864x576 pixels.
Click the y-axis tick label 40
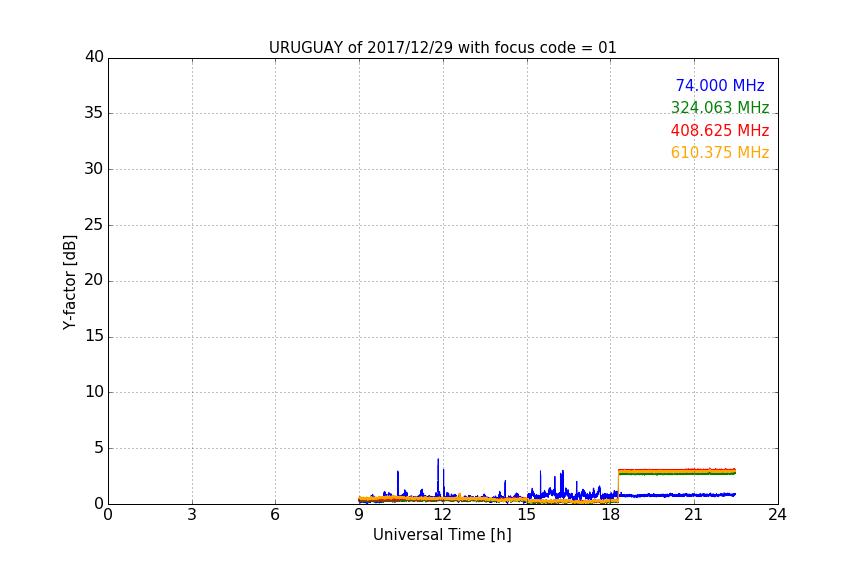click(x=94, y=57)
